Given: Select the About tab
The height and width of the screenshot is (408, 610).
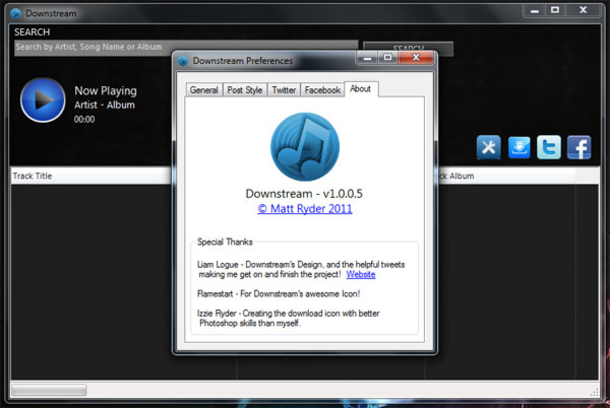Looking at the screenshot, I should tap(361, 89).
